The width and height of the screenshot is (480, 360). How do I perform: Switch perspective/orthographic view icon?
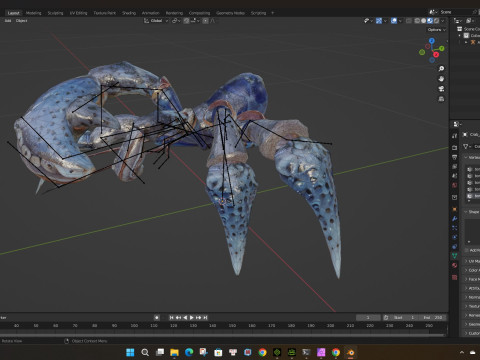pyautogui.click(x=441, y=99)
